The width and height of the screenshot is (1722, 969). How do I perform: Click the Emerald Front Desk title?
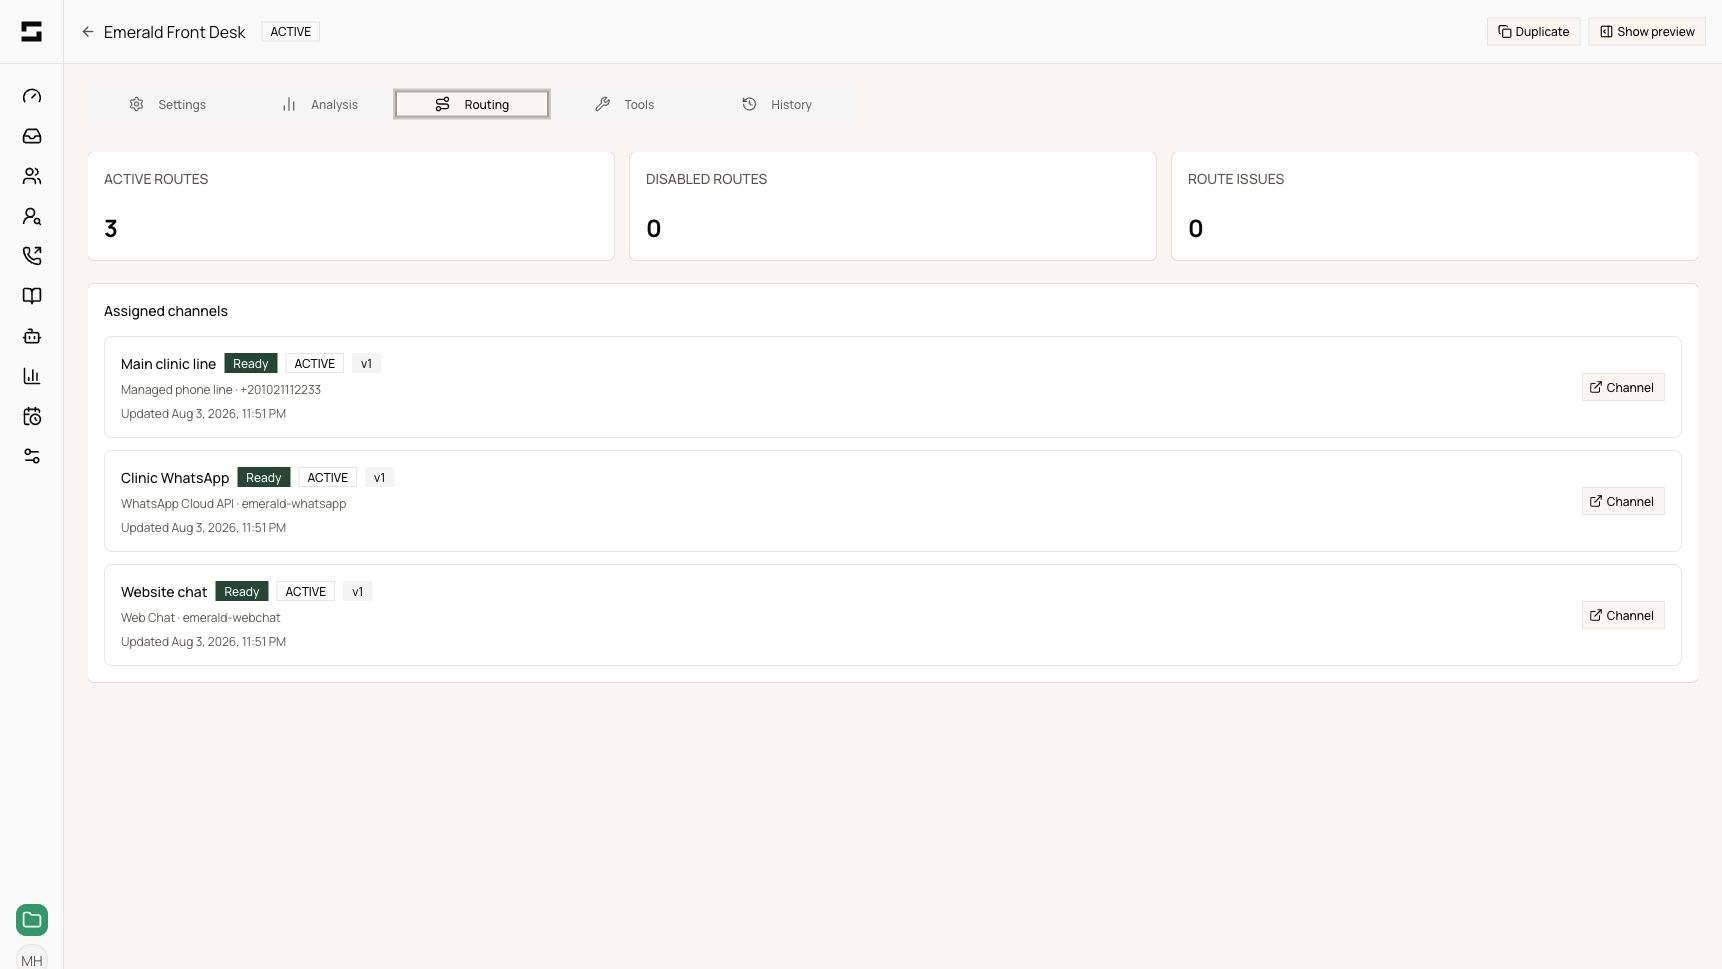175,32
